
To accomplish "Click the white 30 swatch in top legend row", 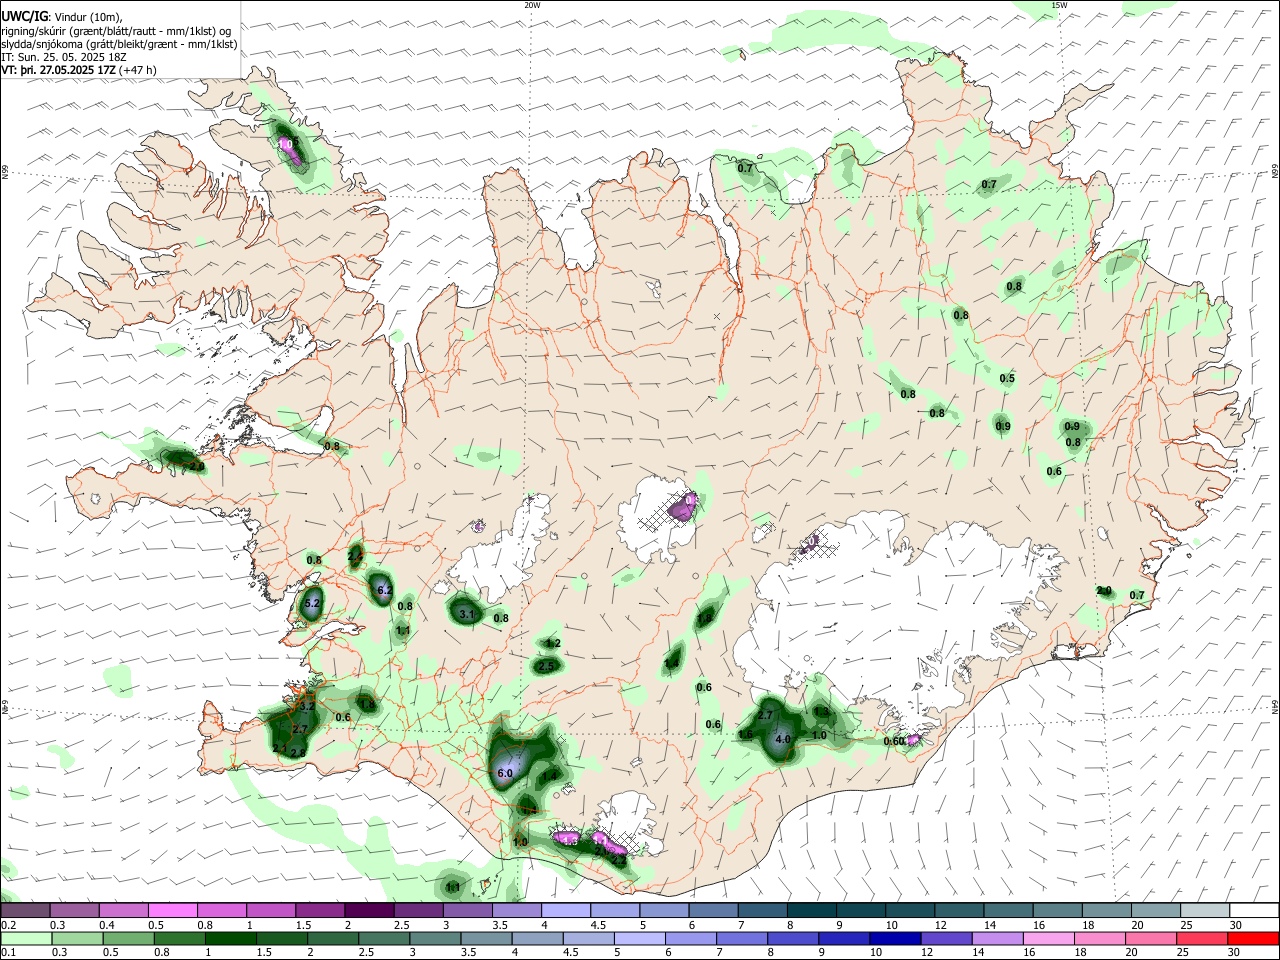I will tap(1254, 911).
